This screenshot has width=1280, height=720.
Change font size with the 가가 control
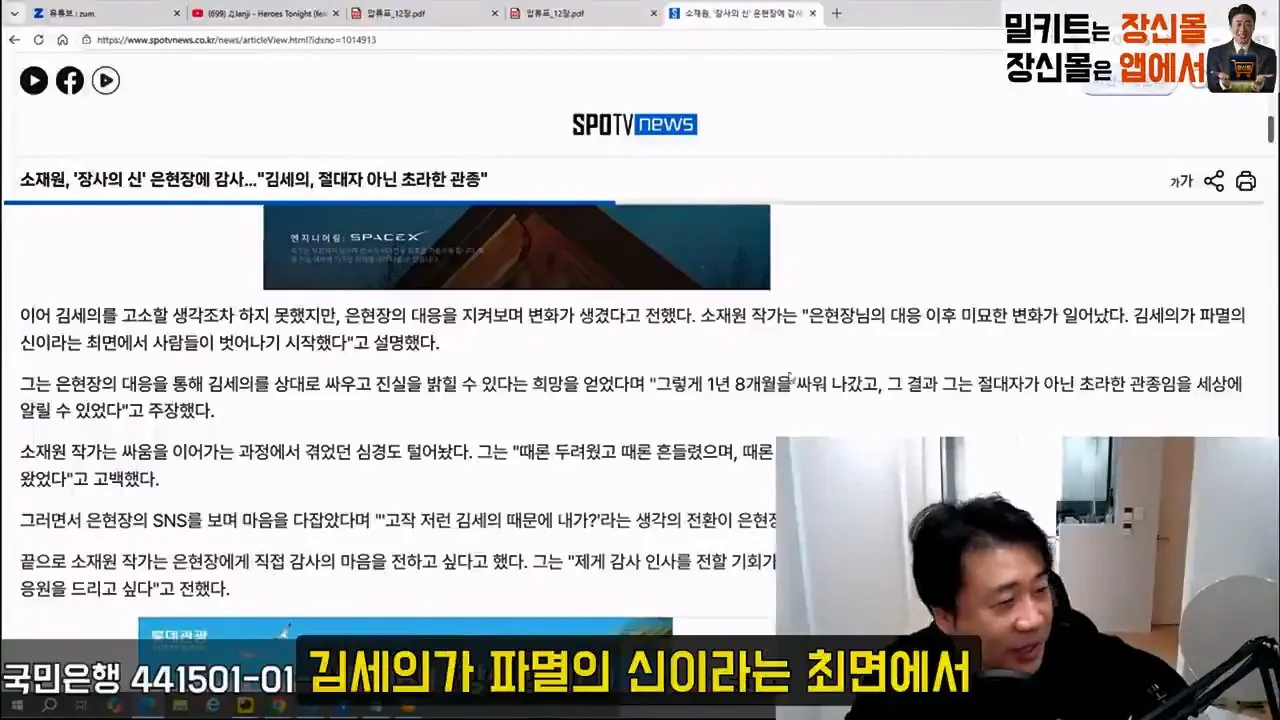pyautogui.click(x=1181, y=181)
